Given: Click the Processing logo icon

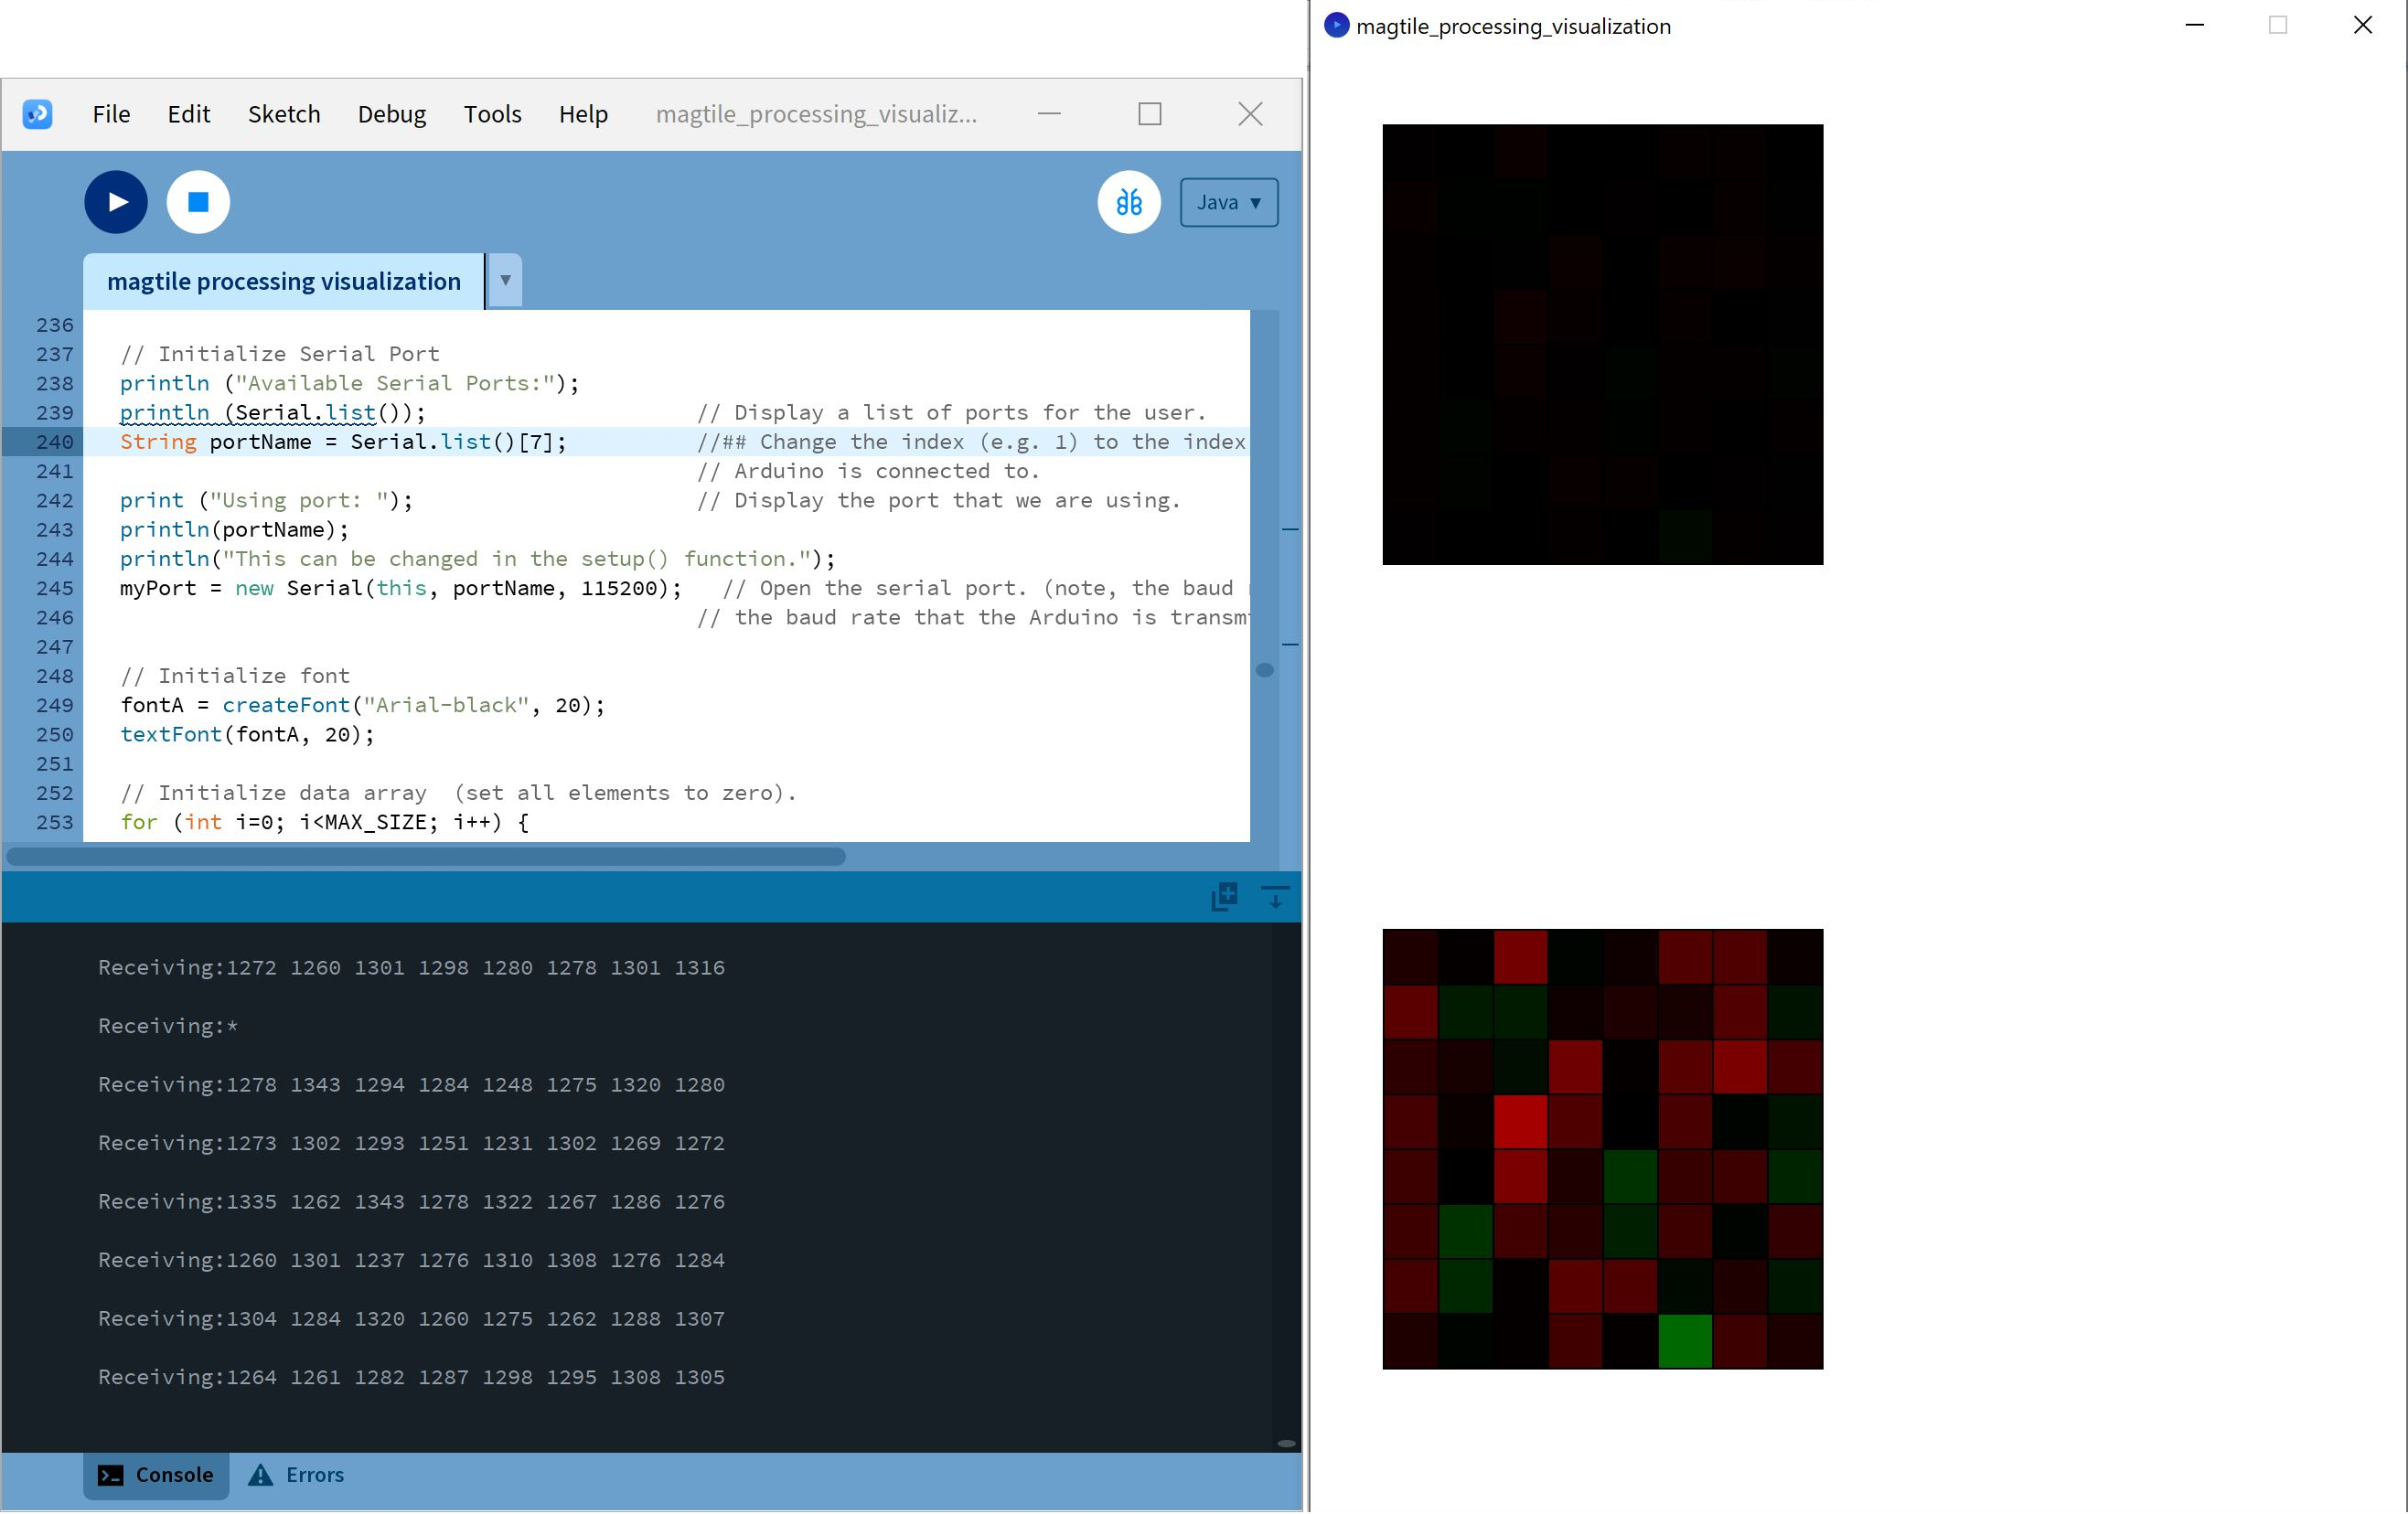Looking at the screenshot, I should [x=38, y=114].
